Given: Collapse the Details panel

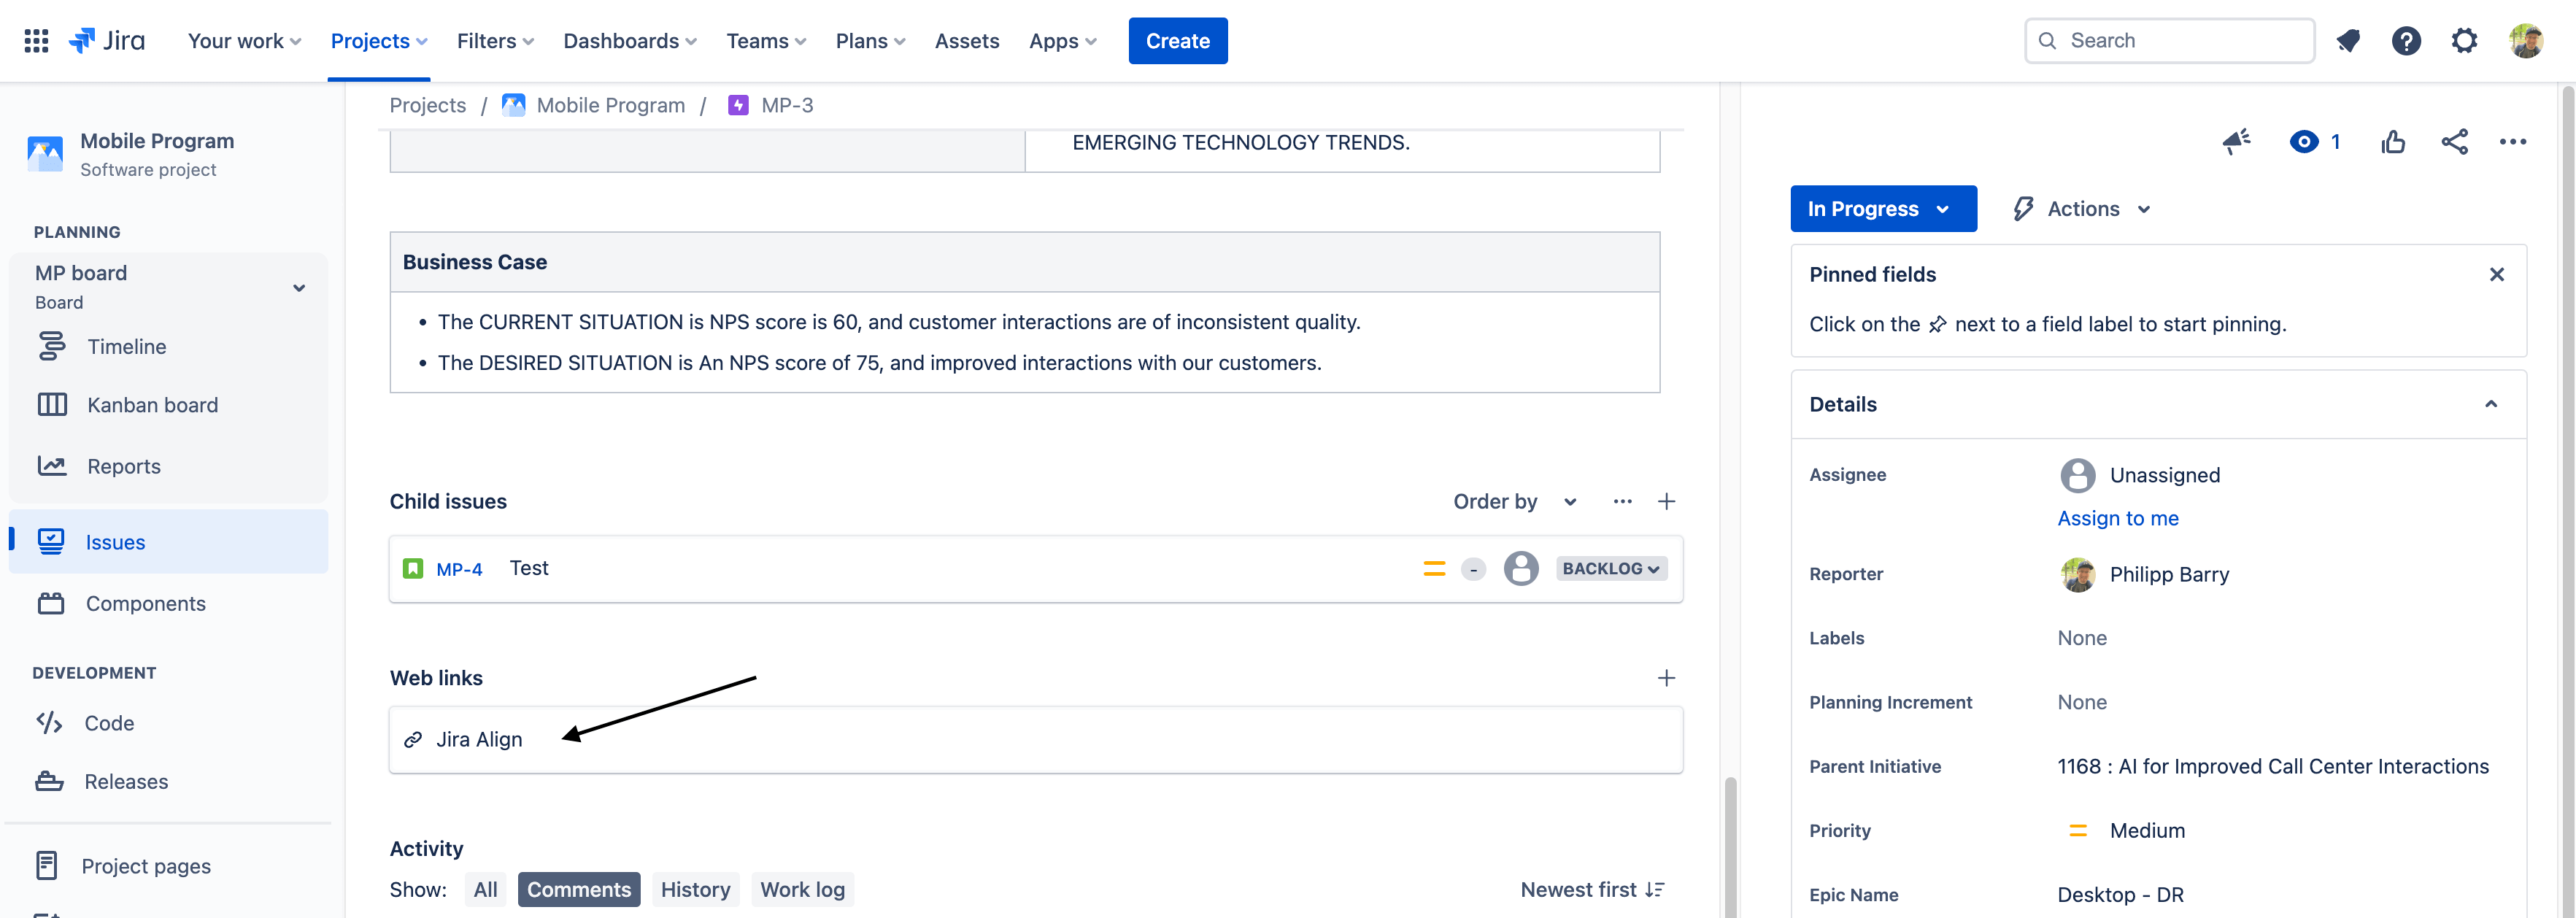Looking at the screenshot, I should (x=2491, y=404).
